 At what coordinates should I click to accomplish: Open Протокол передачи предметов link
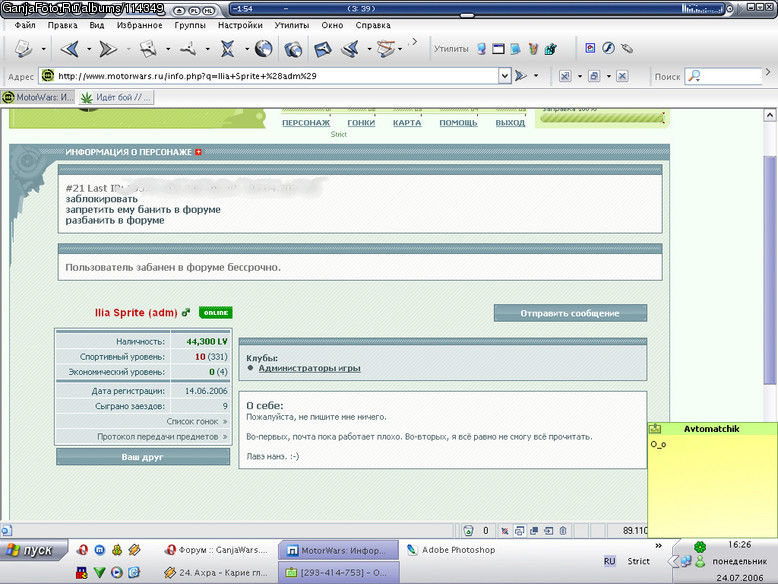click(162, 437)
